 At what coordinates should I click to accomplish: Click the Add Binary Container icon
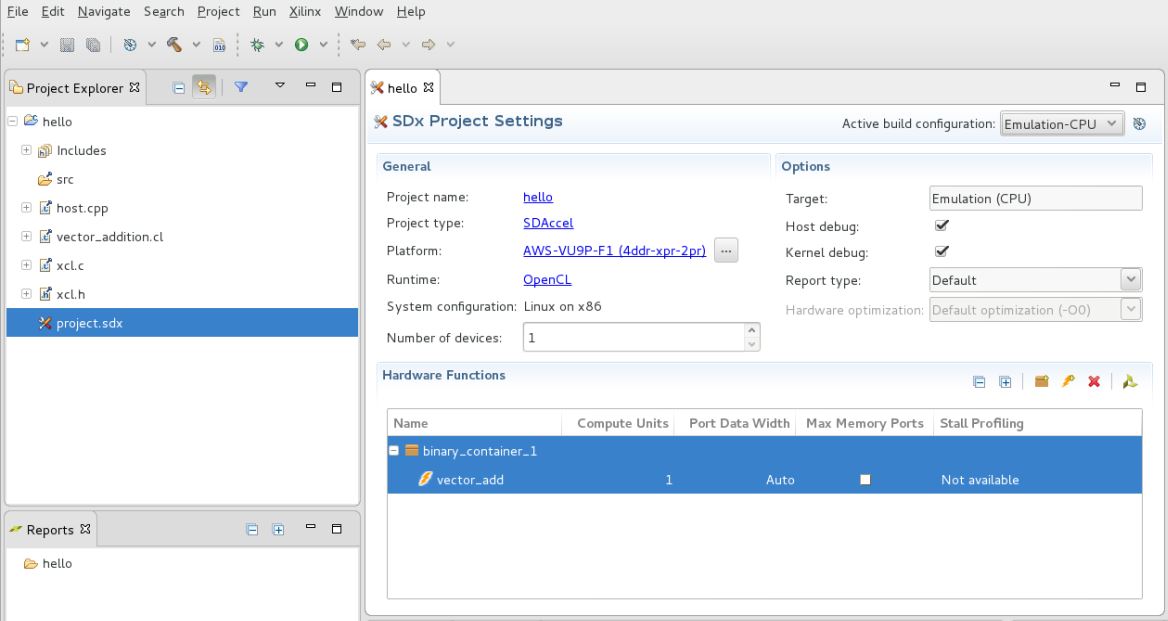point(1041,381)
